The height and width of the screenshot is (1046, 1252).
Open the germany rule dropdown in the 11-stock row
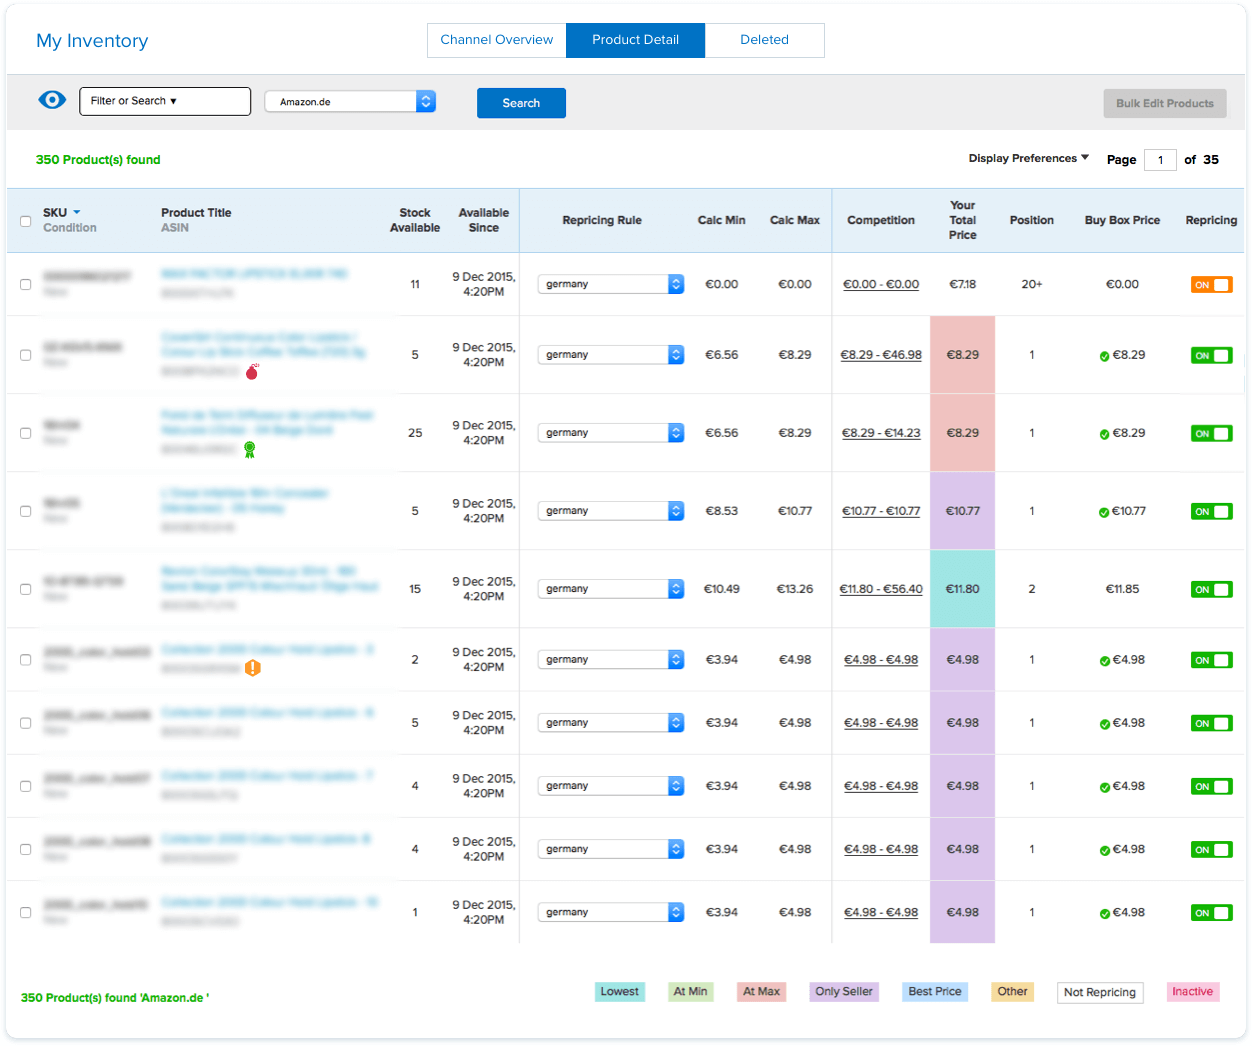611,284
